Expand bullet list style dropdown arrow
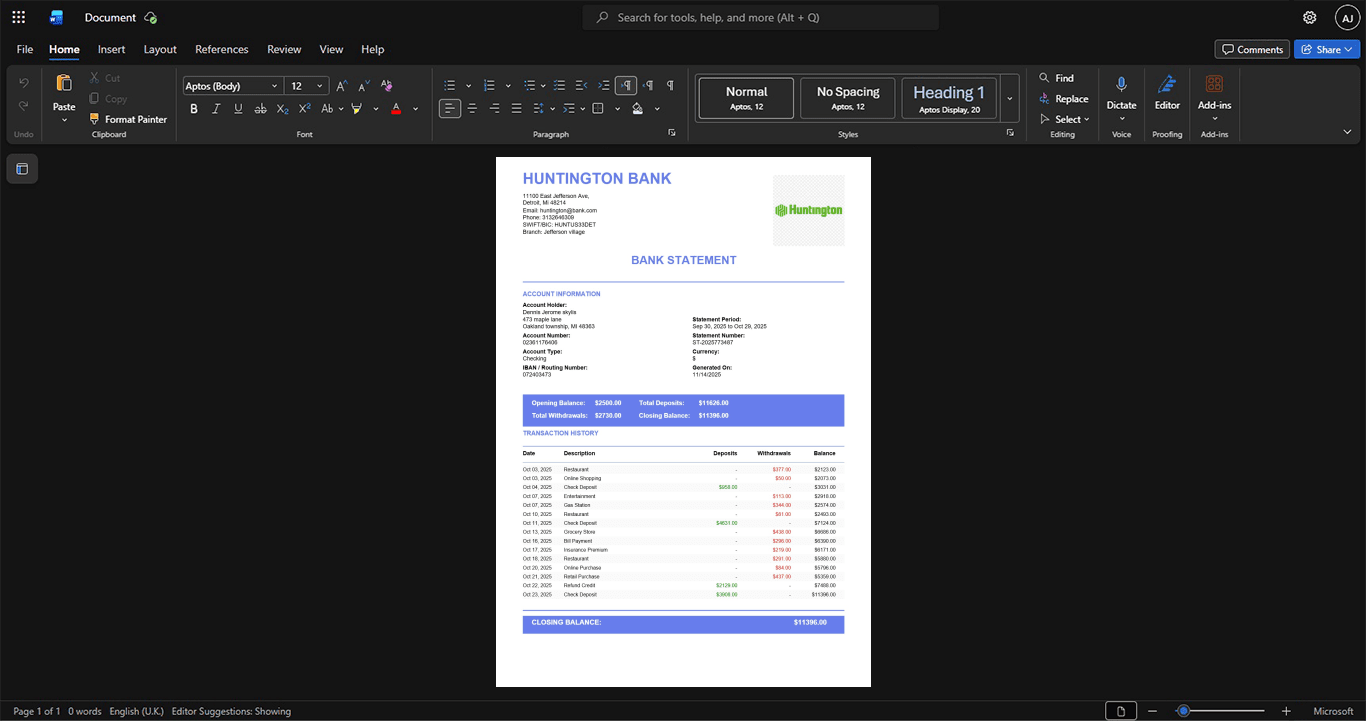The width and height of the screenshot is (1366, 721). click(468, 85)
